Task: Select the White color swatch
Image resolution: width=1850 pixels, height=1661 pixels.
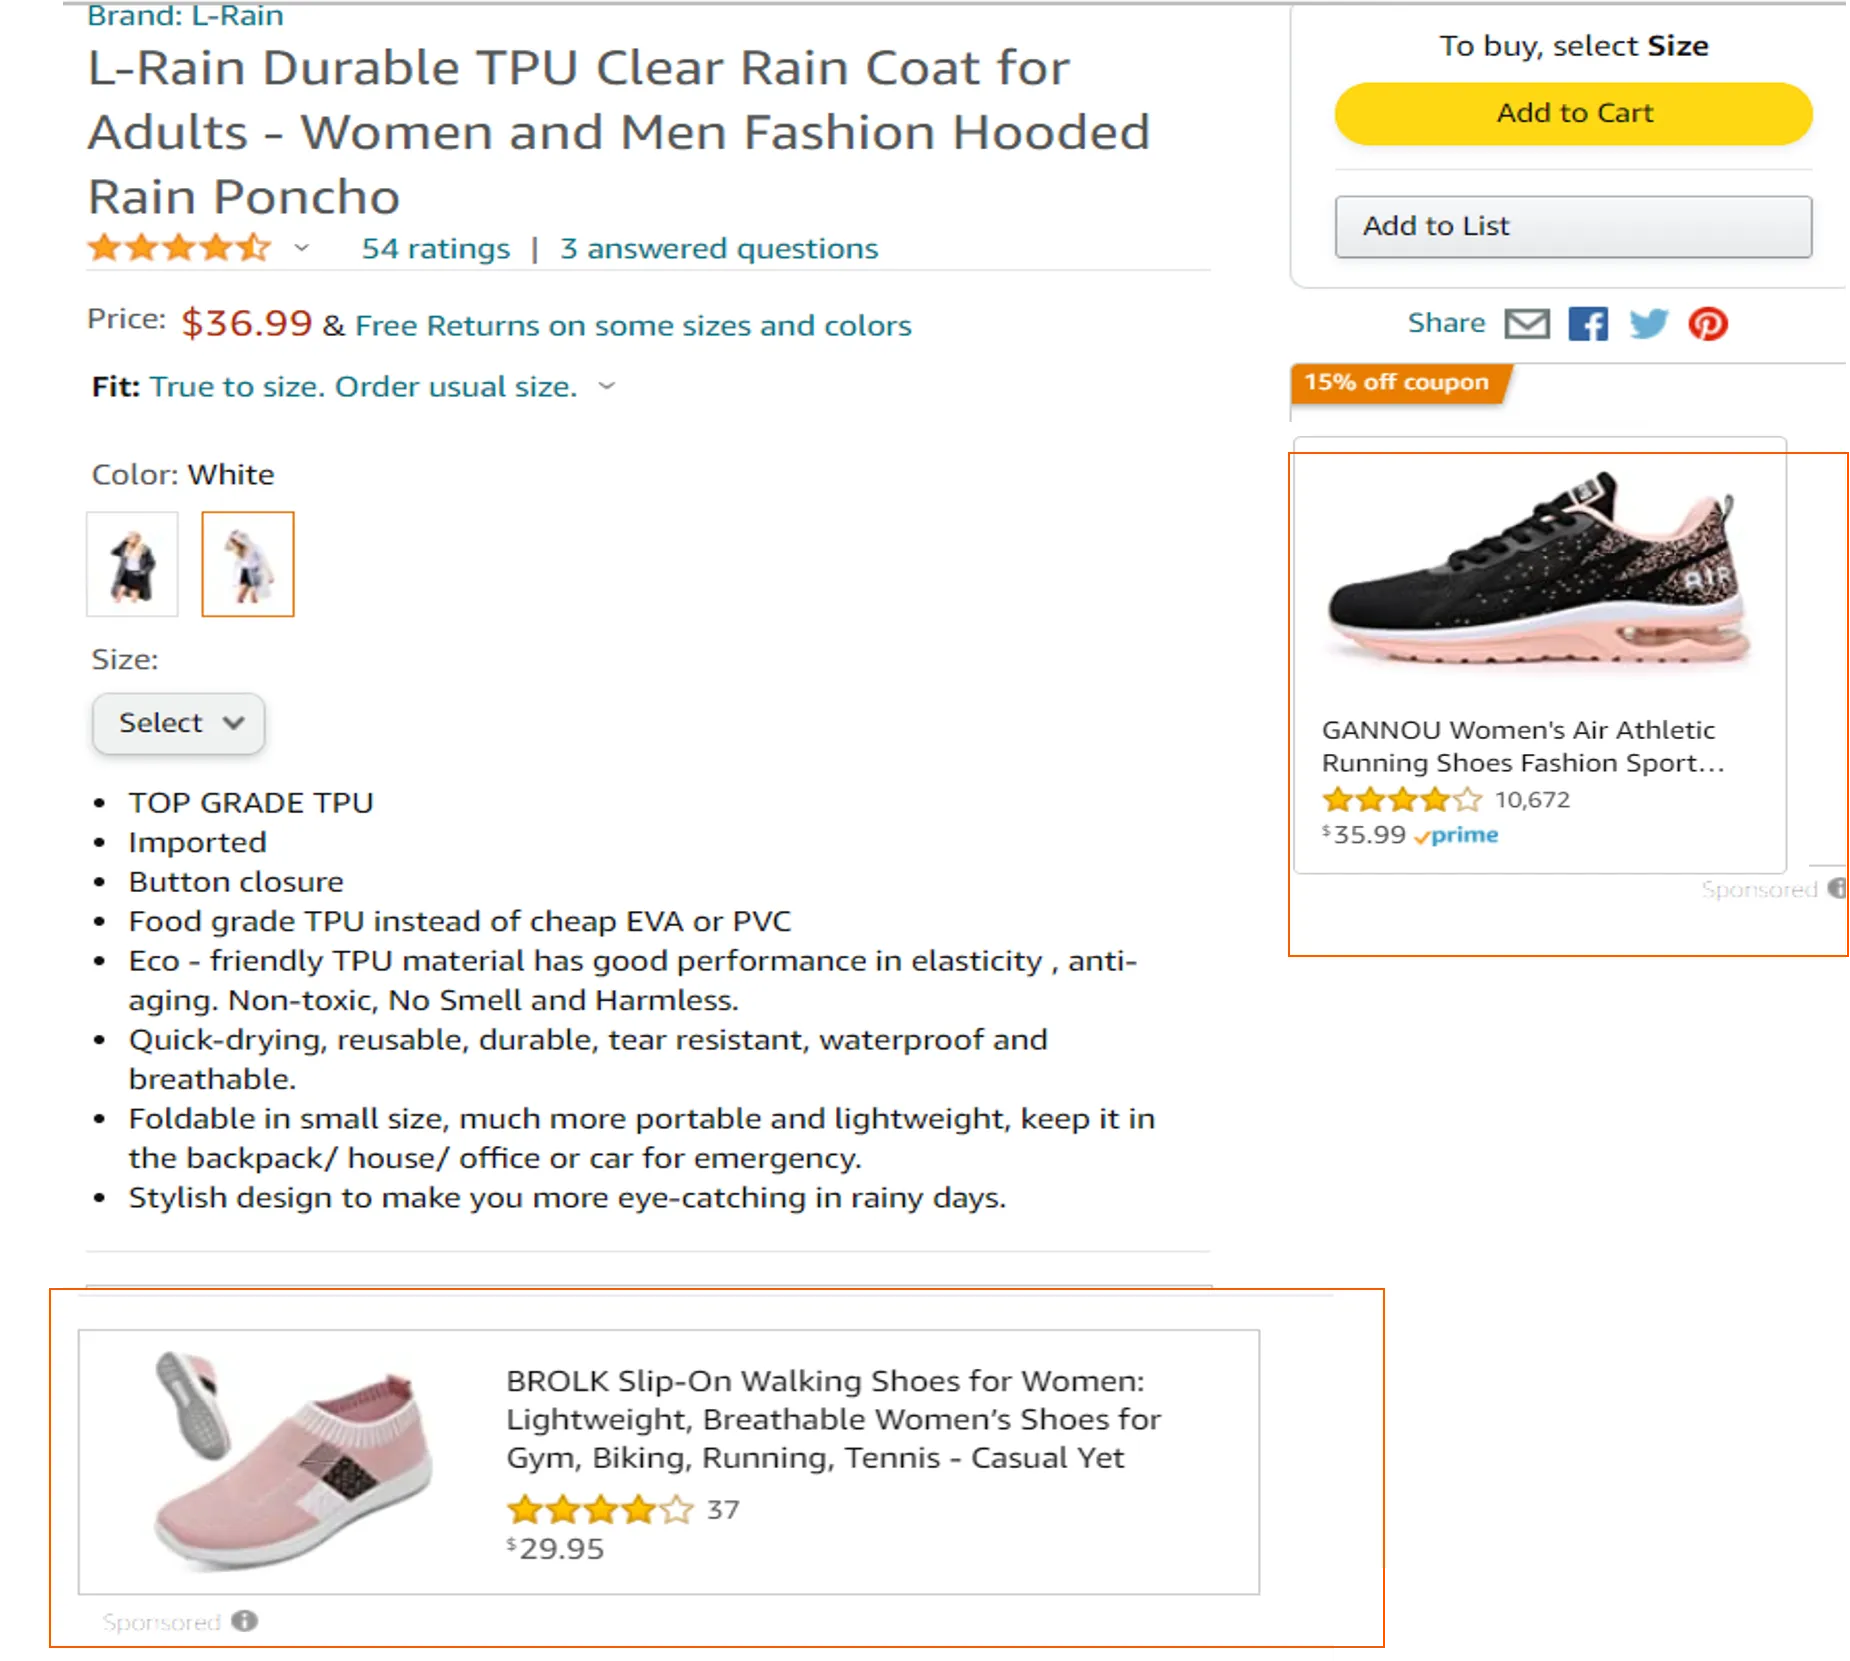Action: tap(248, 565)
